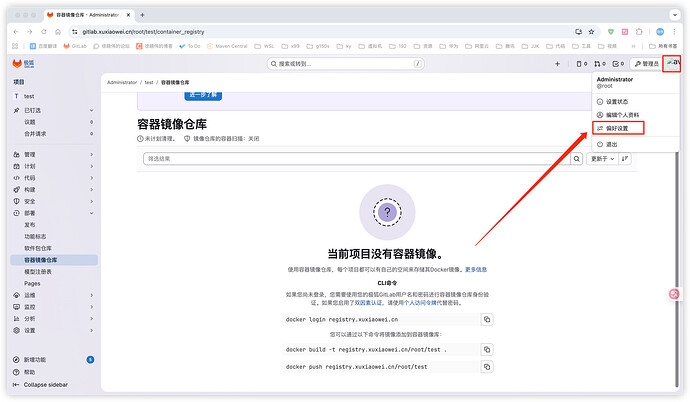Select 偏好设置 in the user menu
Viewport: 690px width, 402px height.
(617, 128)
